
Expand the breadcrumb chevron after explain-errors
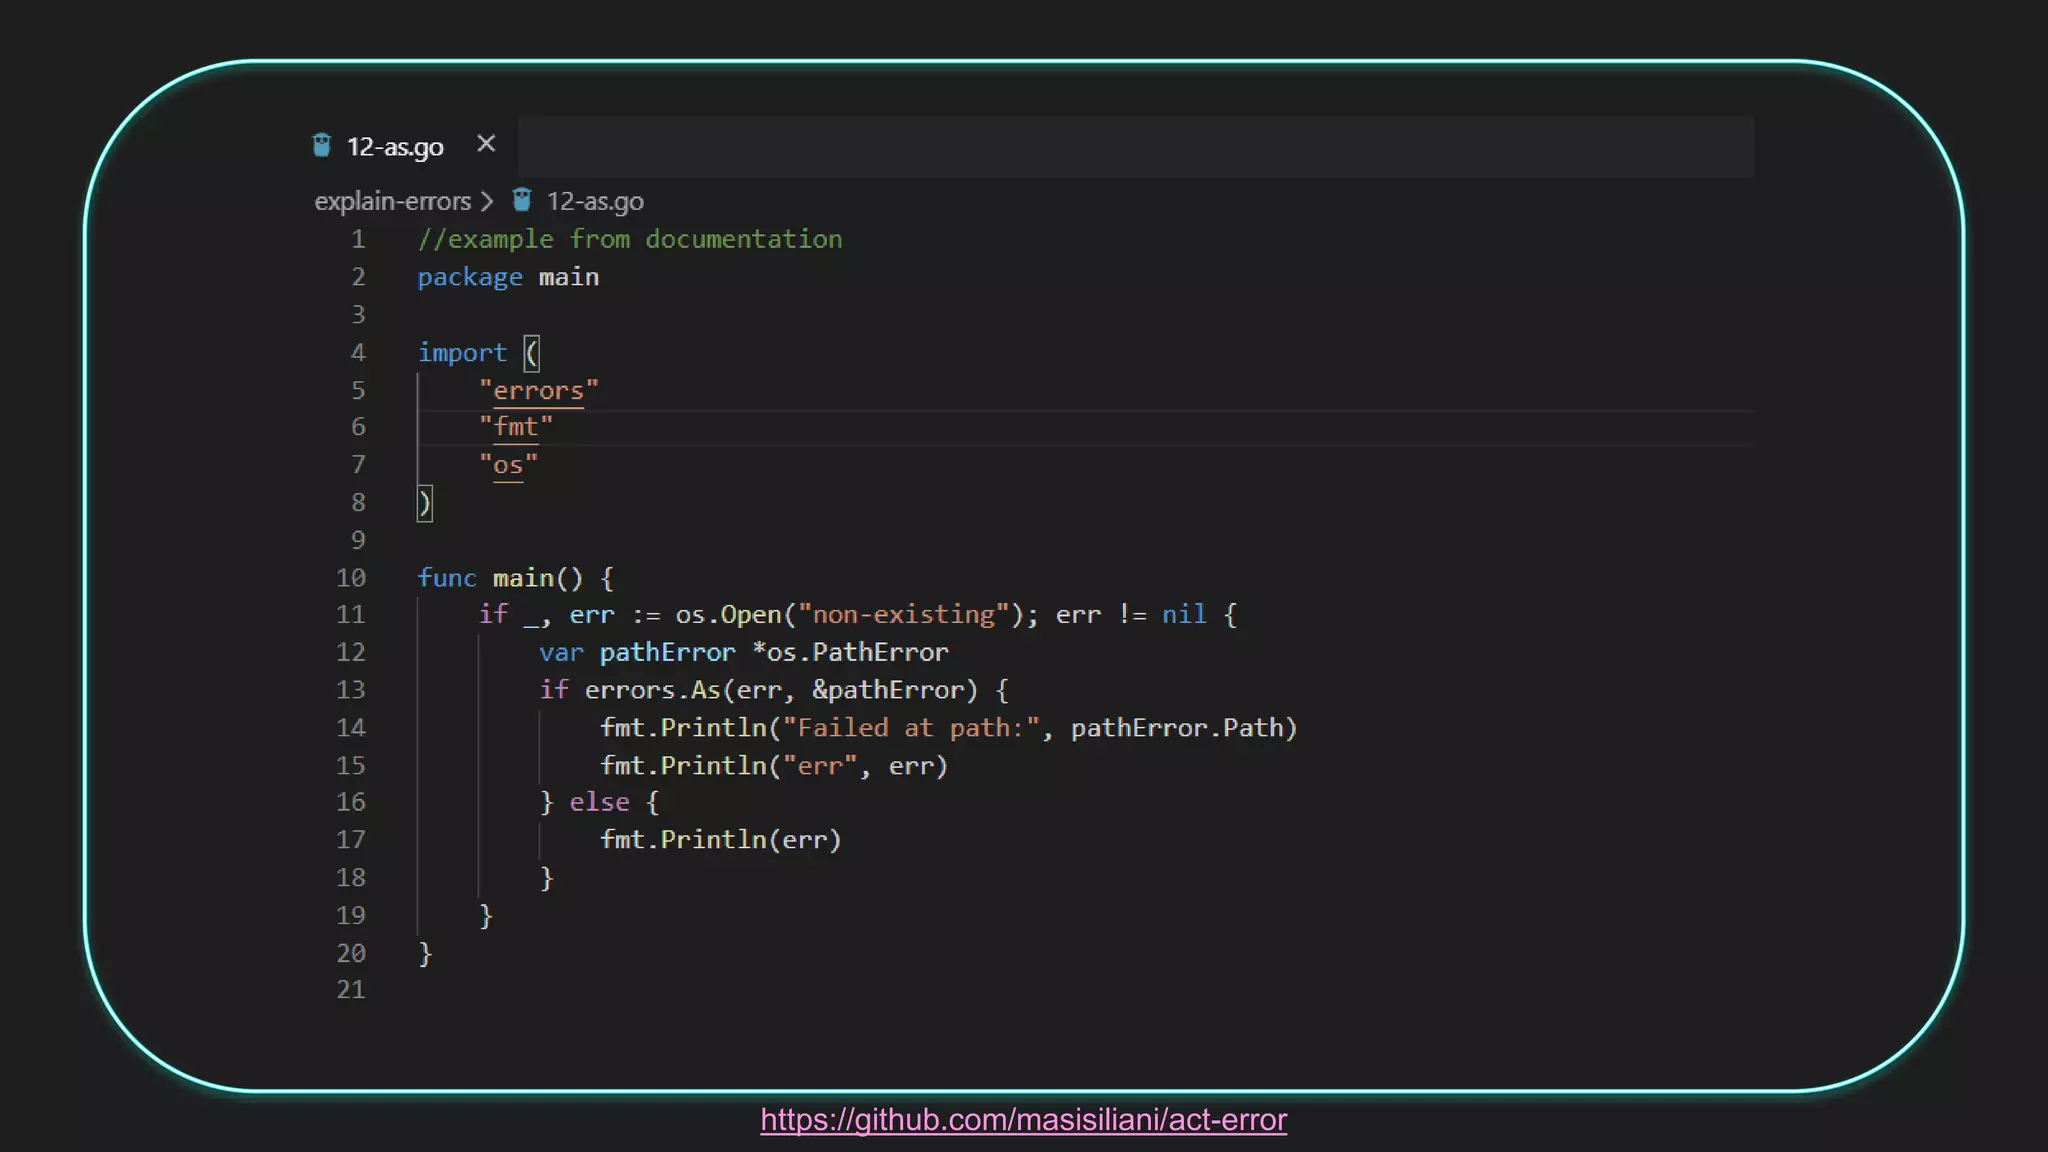click(x=487, y=201)
